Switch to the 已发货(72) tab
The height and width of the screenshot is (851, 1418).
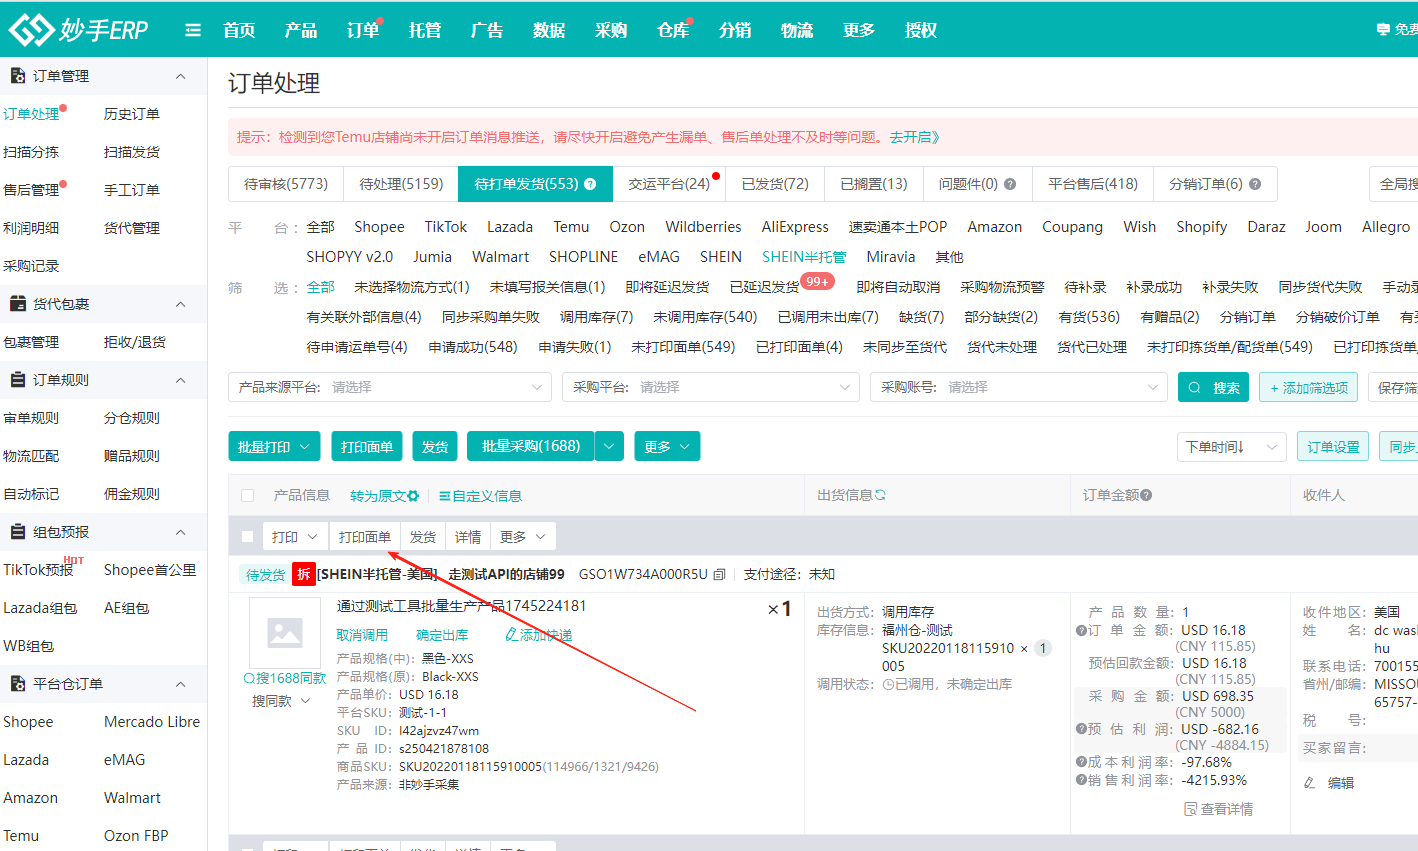pos(775,184)
